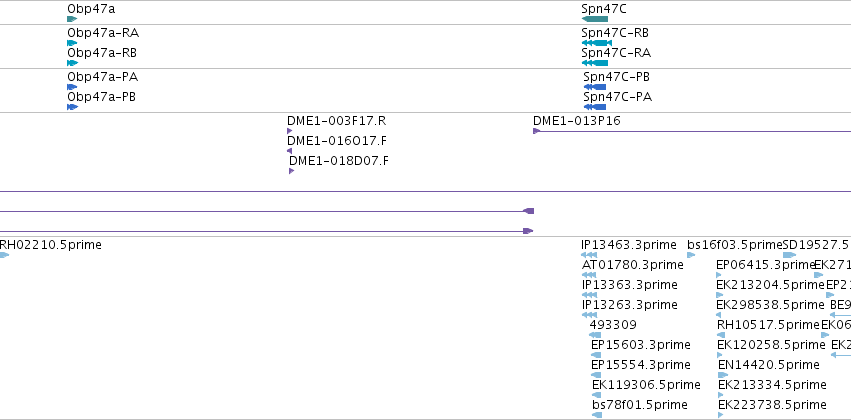This screenshot has height=420, width=851.
Task: Open the Obp47a-RA transcript label
Action: [x=103, y=33]
